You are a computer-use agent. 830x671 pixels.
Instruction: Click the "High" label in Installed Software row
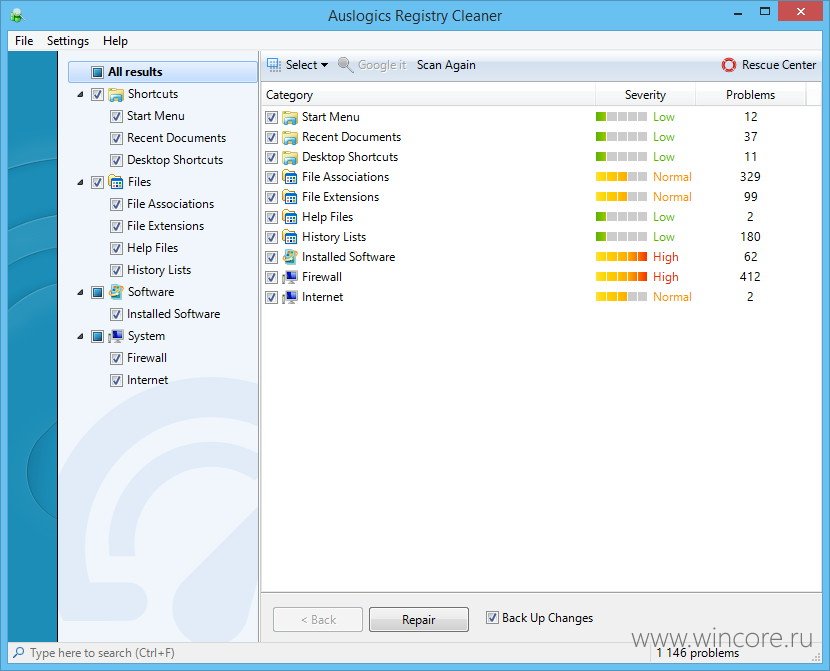665,257
